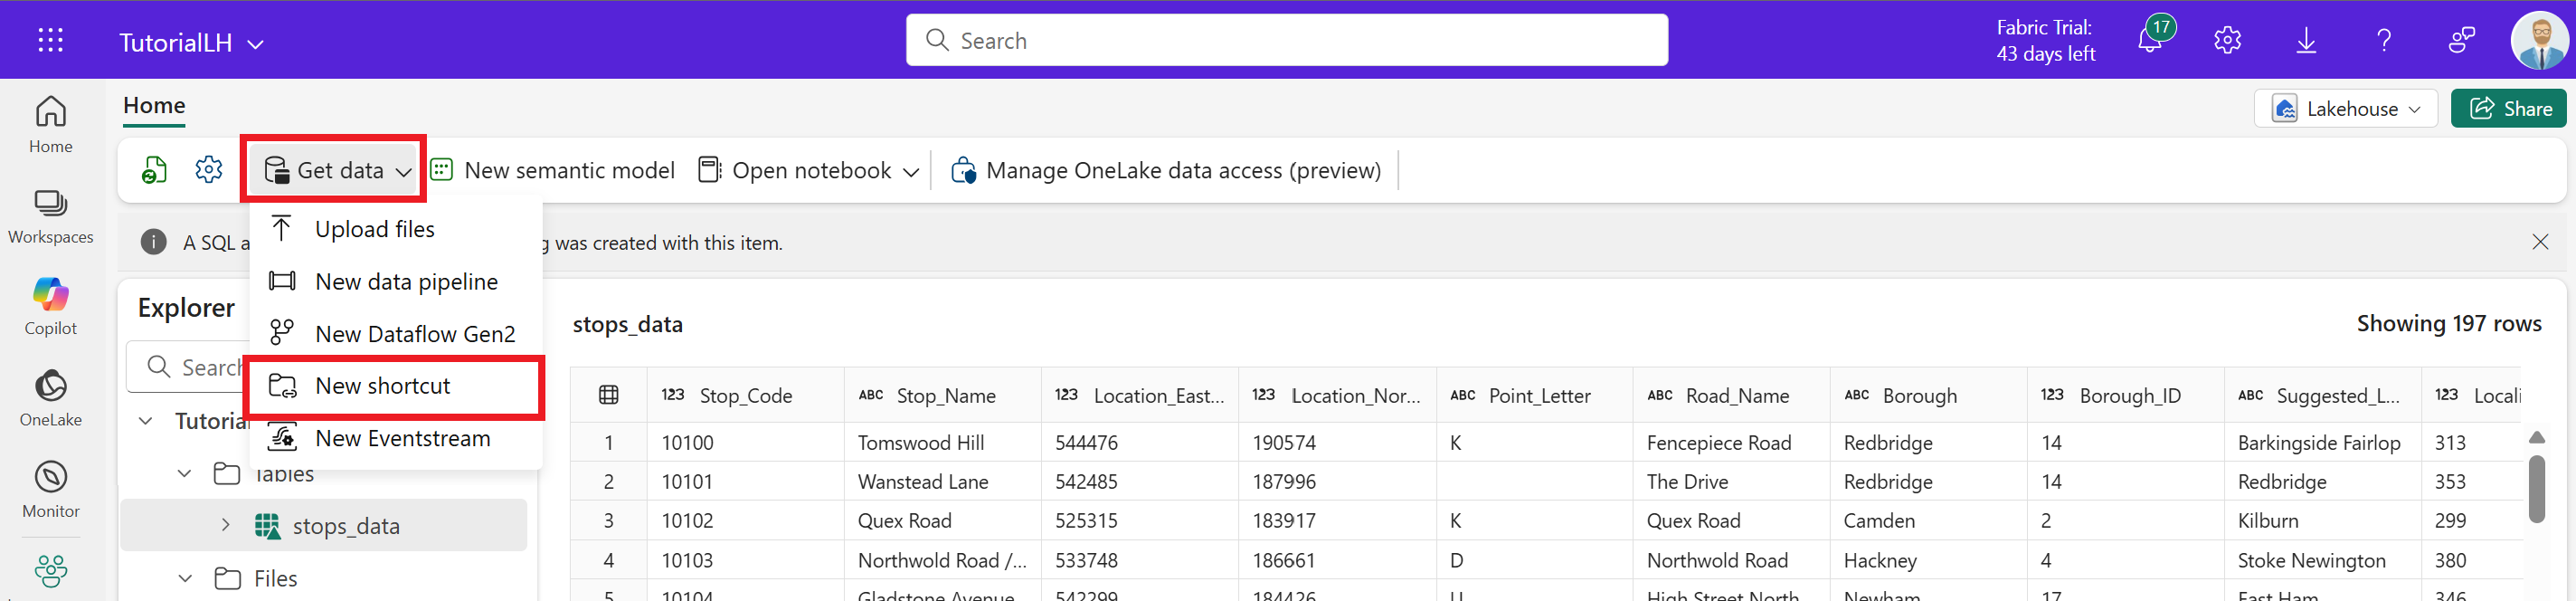Open OneLake in left sidebar

click(x=51, y=398)
